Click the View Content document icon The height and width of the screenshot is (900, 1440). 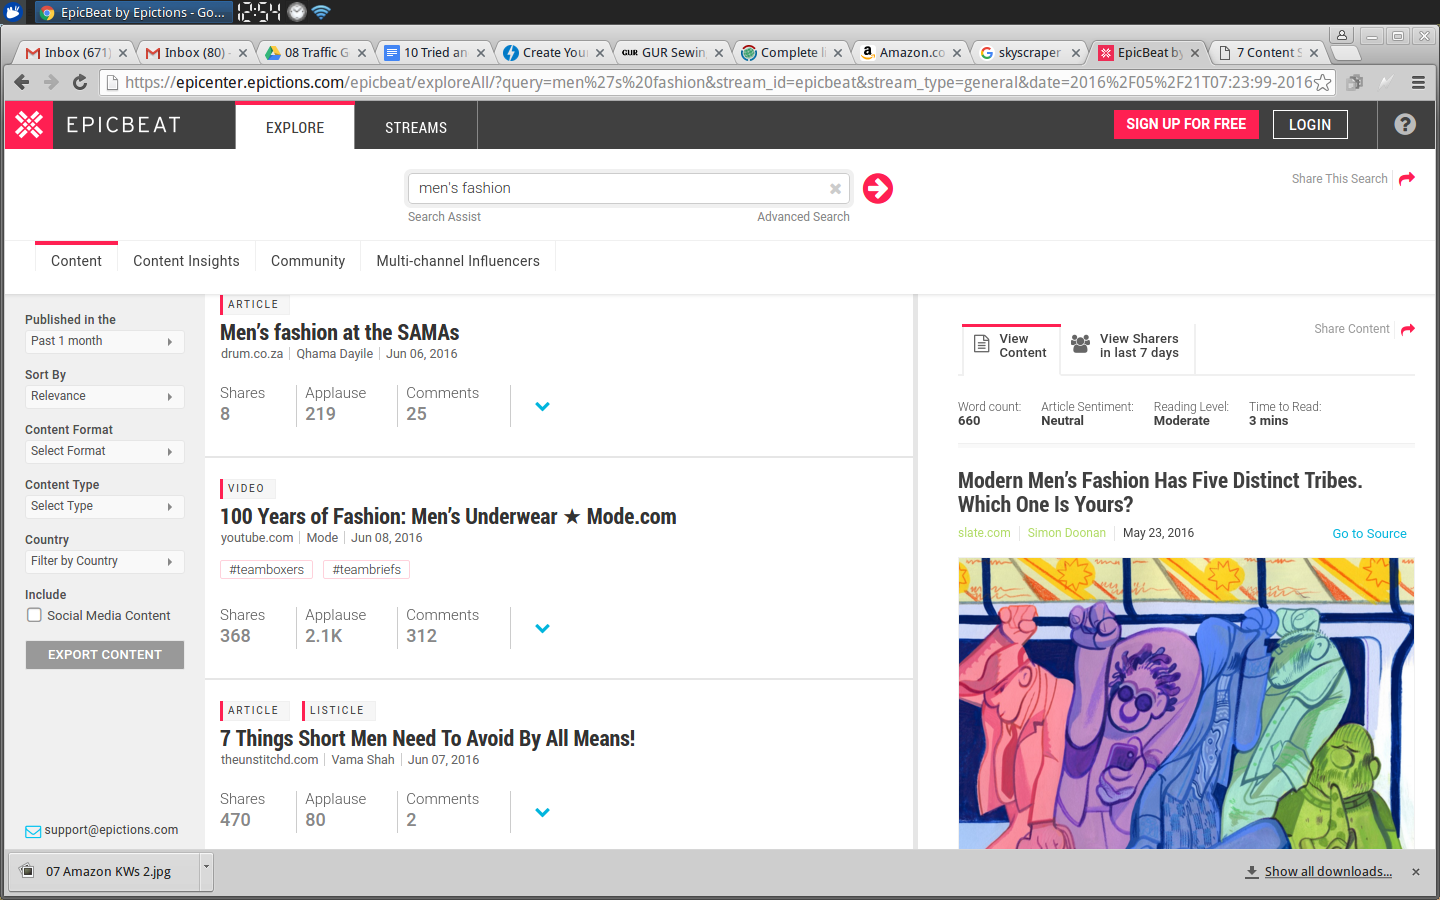point(982,345)
